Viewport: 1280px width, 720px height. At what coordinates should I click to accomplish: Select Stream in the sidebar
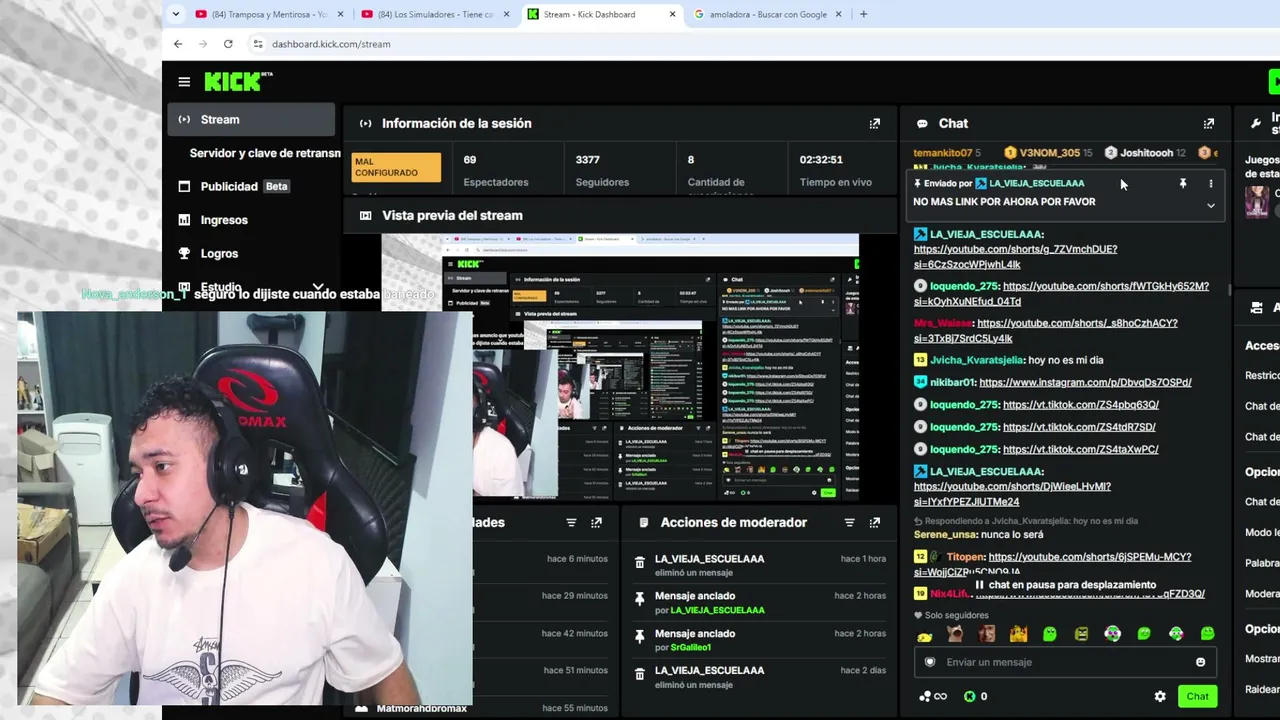(x=251, y=119)
